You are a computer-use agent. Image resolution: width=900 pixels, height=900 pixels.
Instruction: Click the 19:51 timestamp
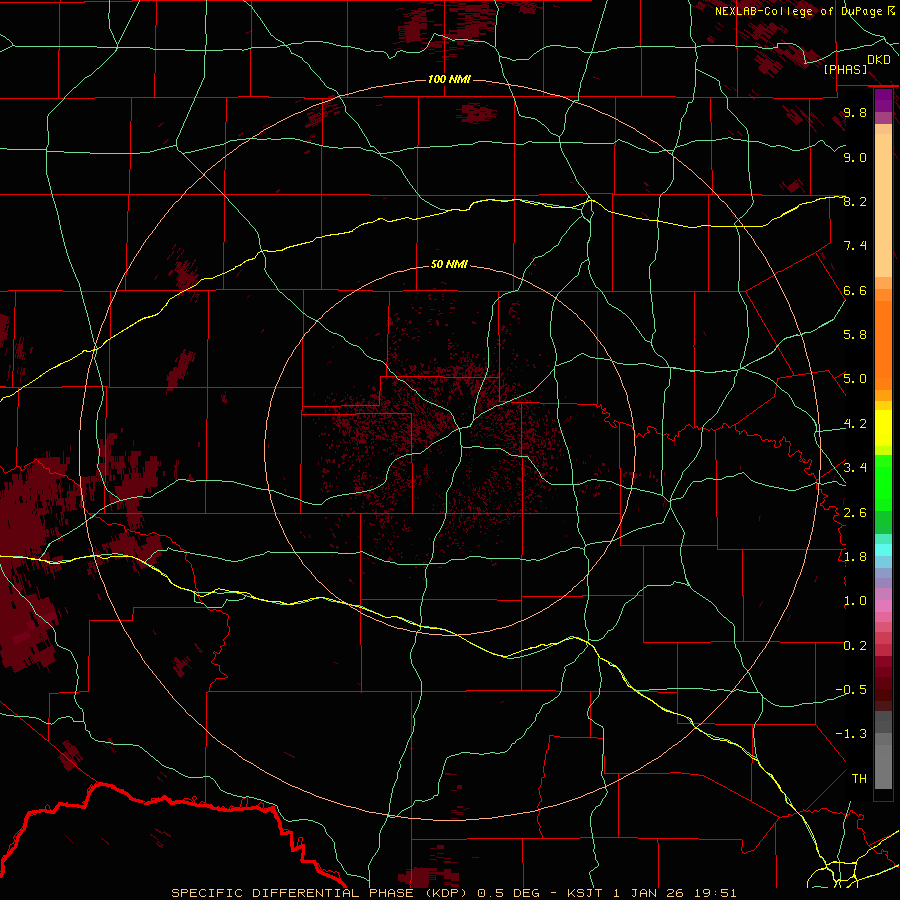click(714, 893)
